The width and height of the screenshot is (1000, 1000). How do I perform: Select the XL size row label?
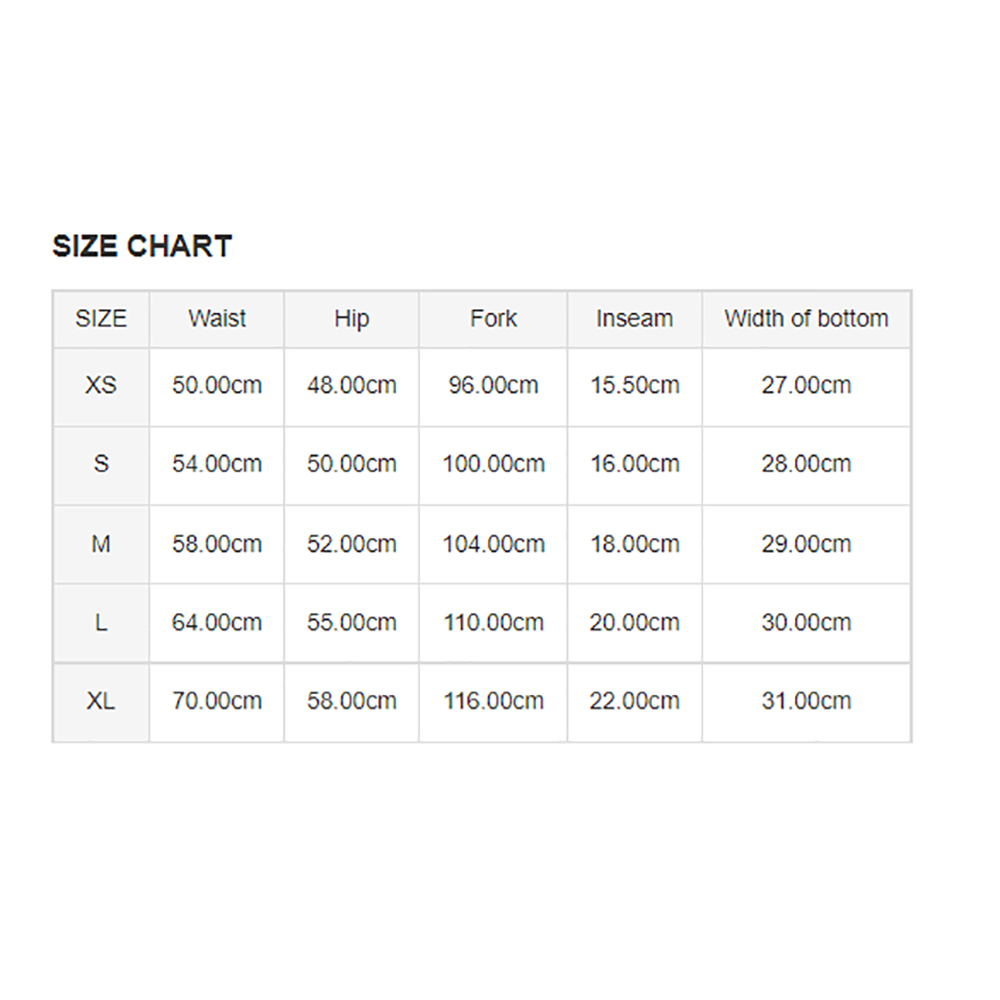point(101,702)
